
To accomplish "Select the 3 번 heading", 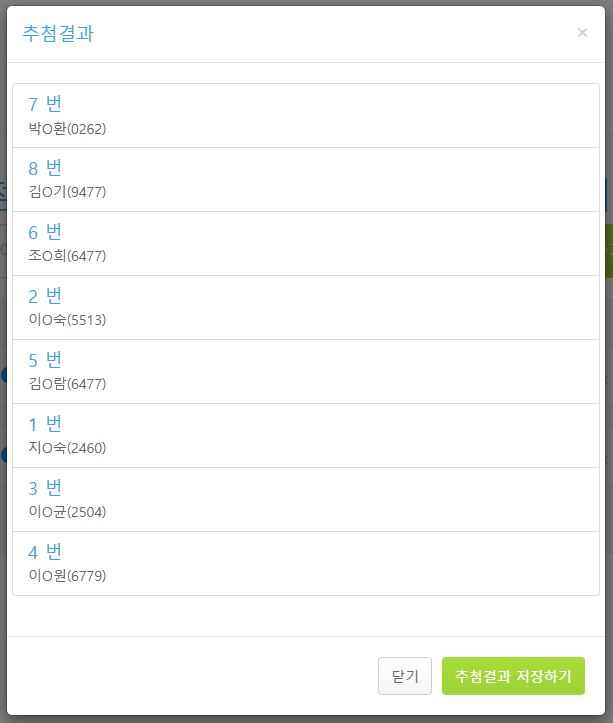I will 45,488.
